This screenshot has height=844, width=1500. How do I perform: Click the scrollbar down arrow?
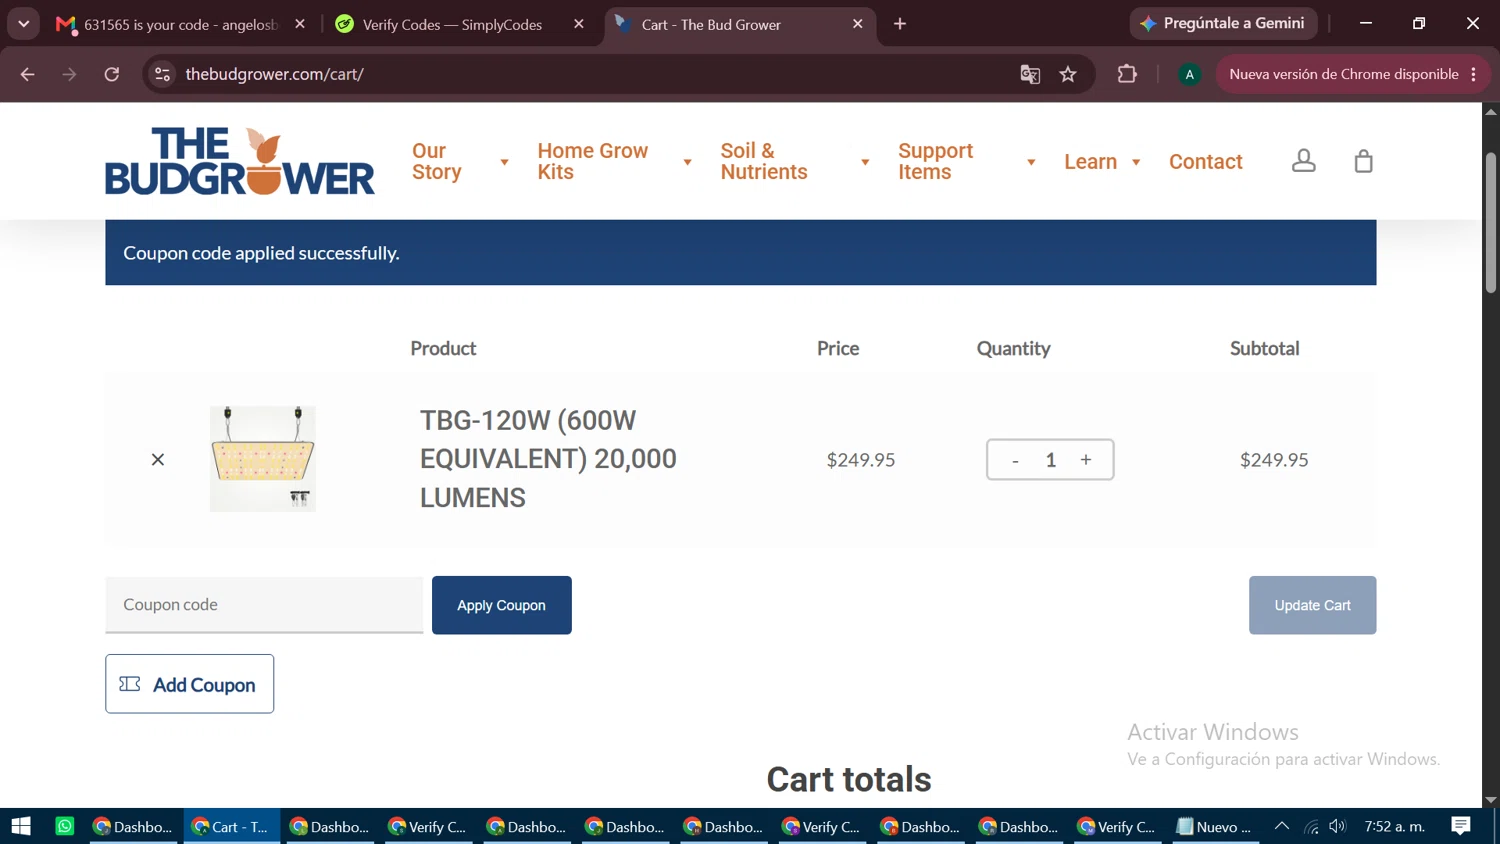(1491, 800)
